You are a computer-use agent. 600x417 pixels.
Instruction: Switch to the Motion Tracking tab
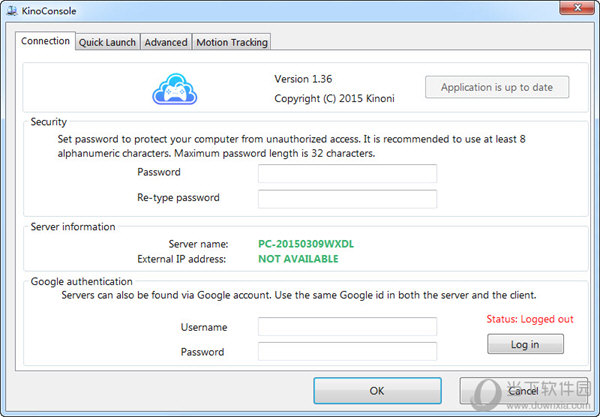[x=232, y=42]
